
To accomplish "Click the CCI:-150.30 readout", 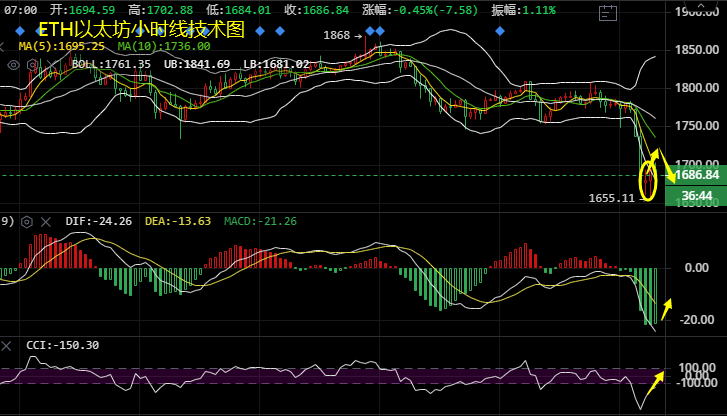I will [63, 345].
